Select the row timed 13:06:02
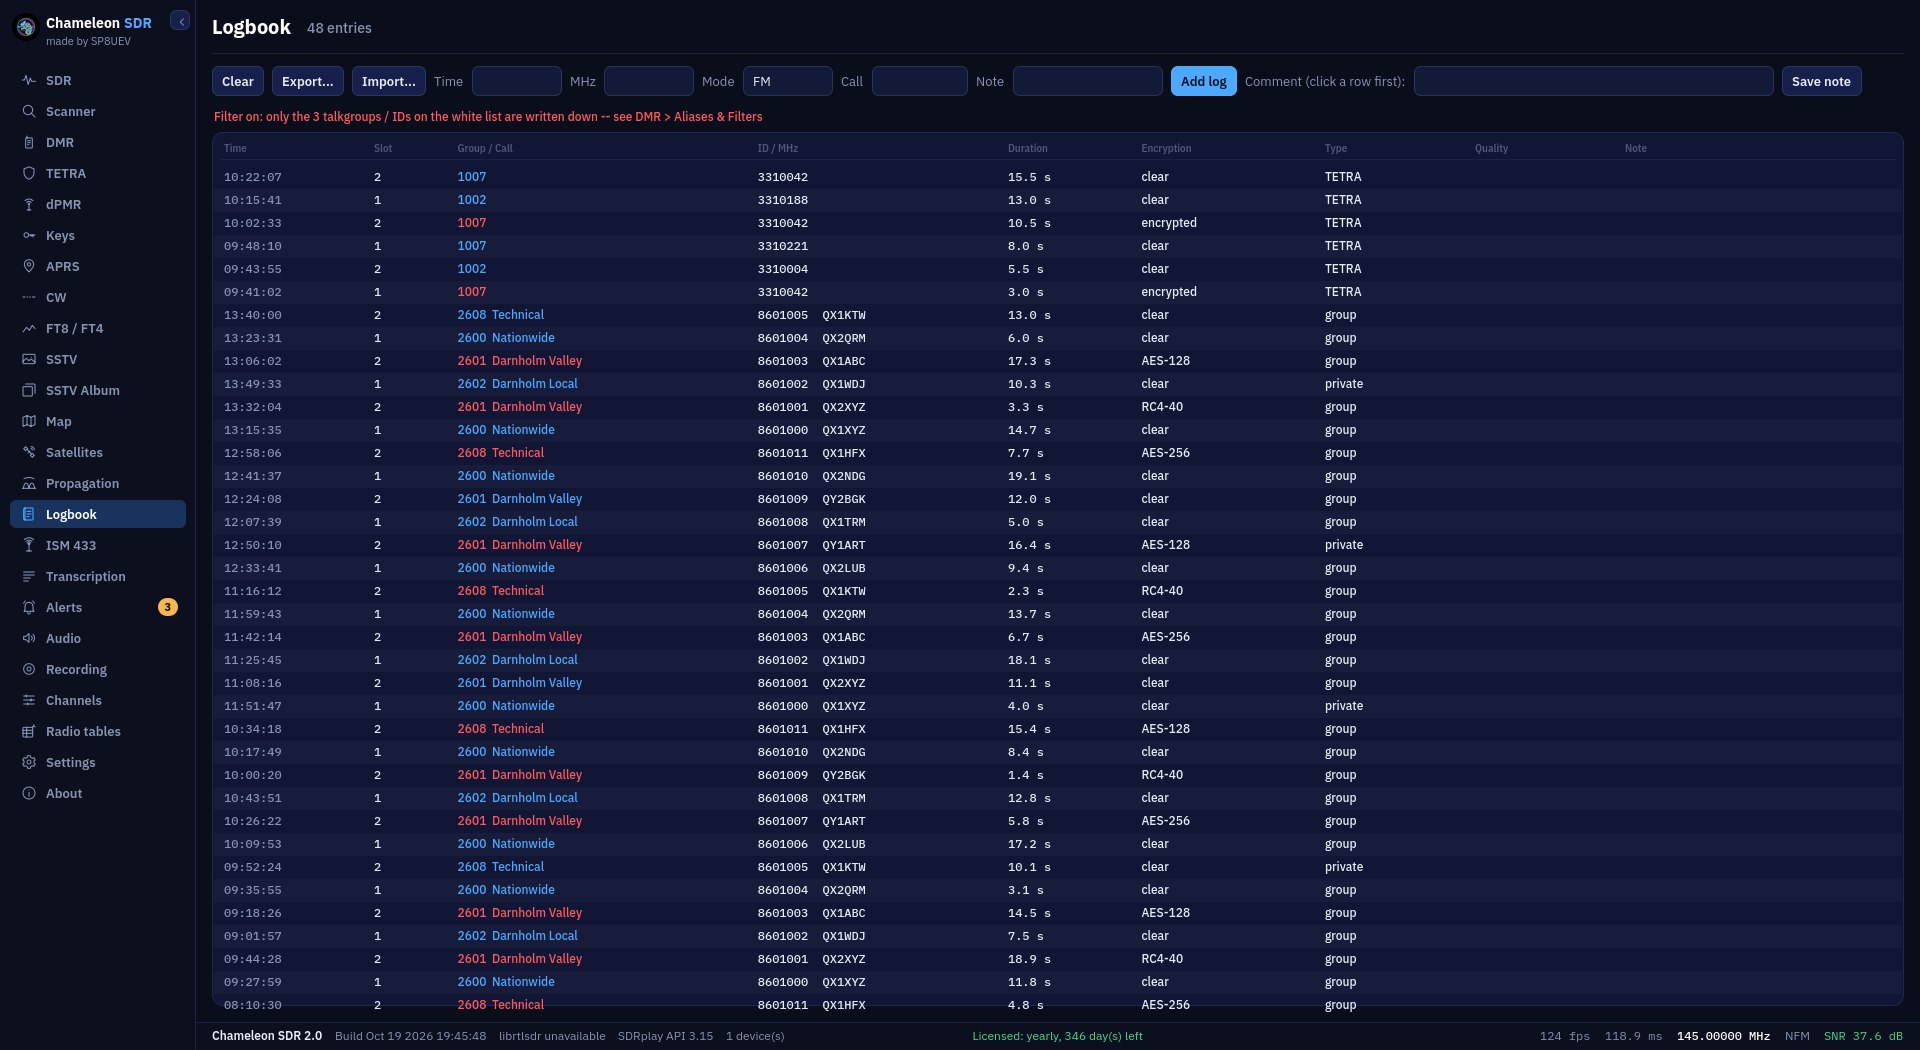 [1057, 361]
